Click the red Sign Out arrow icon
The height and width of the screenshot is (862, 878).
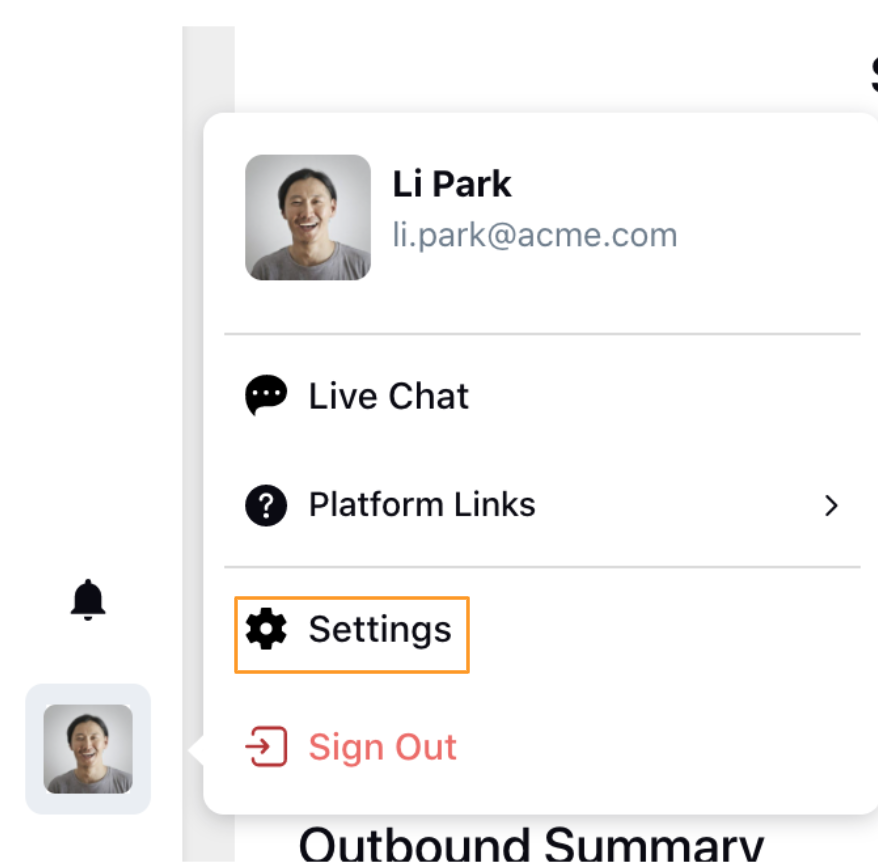[x=267, y=746]
